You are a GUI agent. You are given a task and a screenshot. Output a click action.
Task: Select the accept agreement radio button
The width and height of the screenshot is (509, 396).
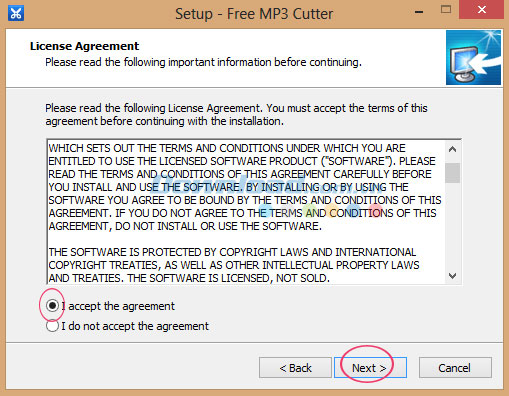[x=52, y=305]
